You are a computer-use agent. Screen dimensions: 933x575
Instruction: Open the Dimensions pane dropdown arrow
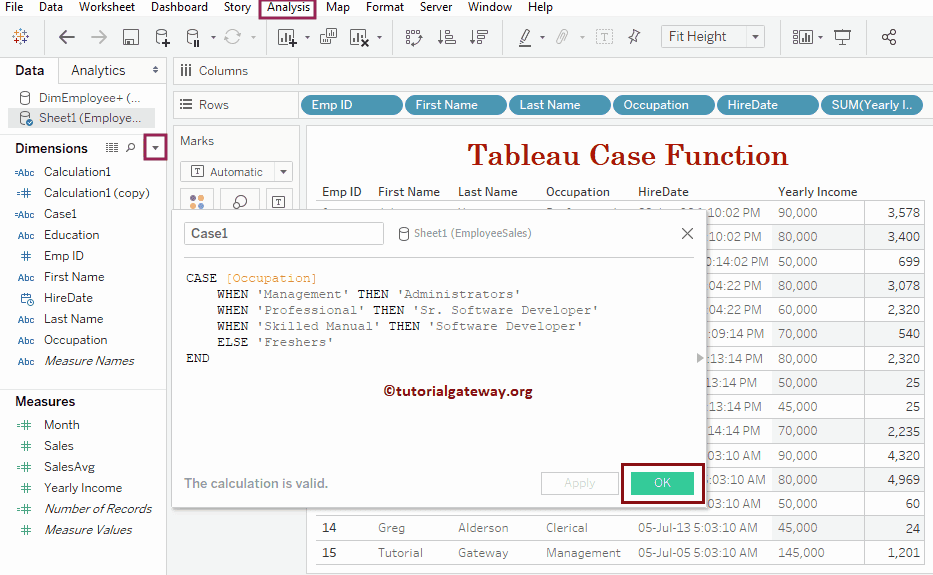(x=155, y=148)
